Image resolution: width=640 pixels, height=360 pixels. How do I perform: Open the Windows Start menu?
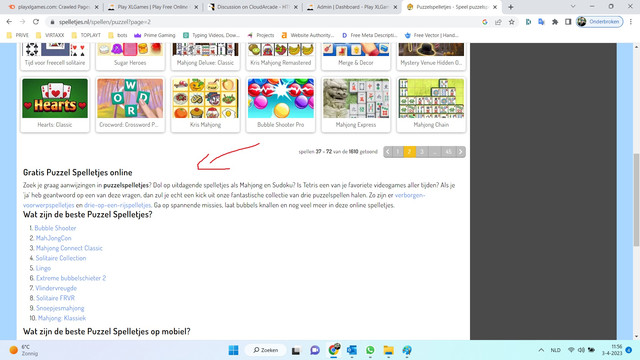pyautogui.click(x=233, y=350)
